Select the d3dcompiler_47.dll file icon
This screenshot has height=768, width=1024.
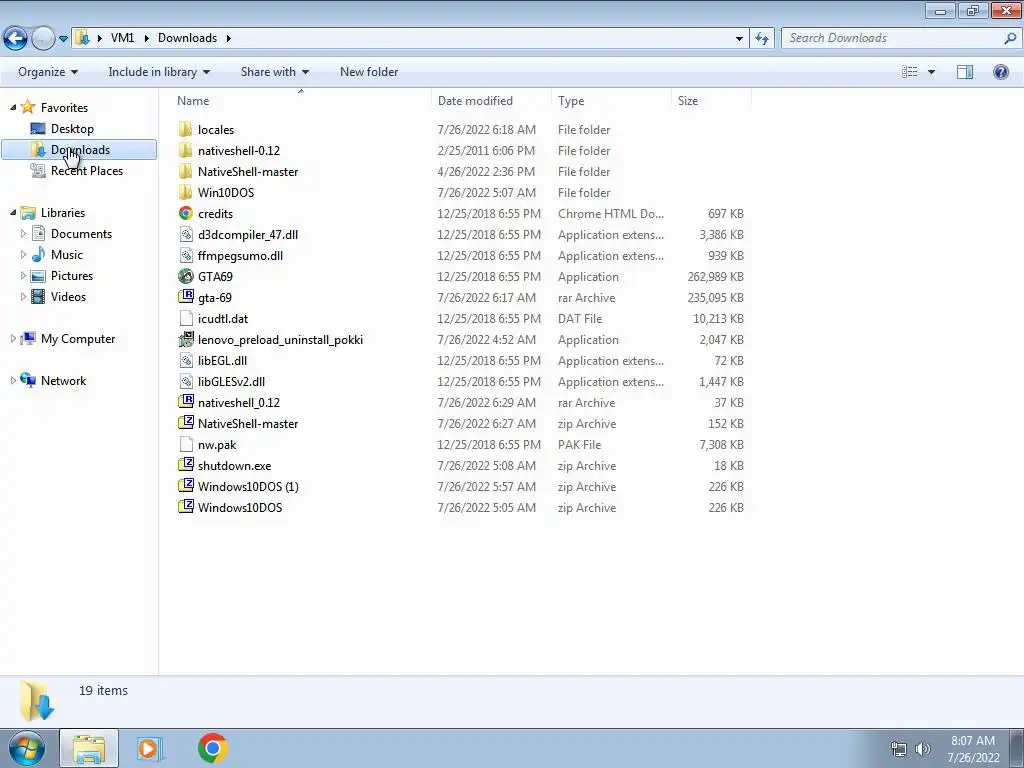coord(185,234)
